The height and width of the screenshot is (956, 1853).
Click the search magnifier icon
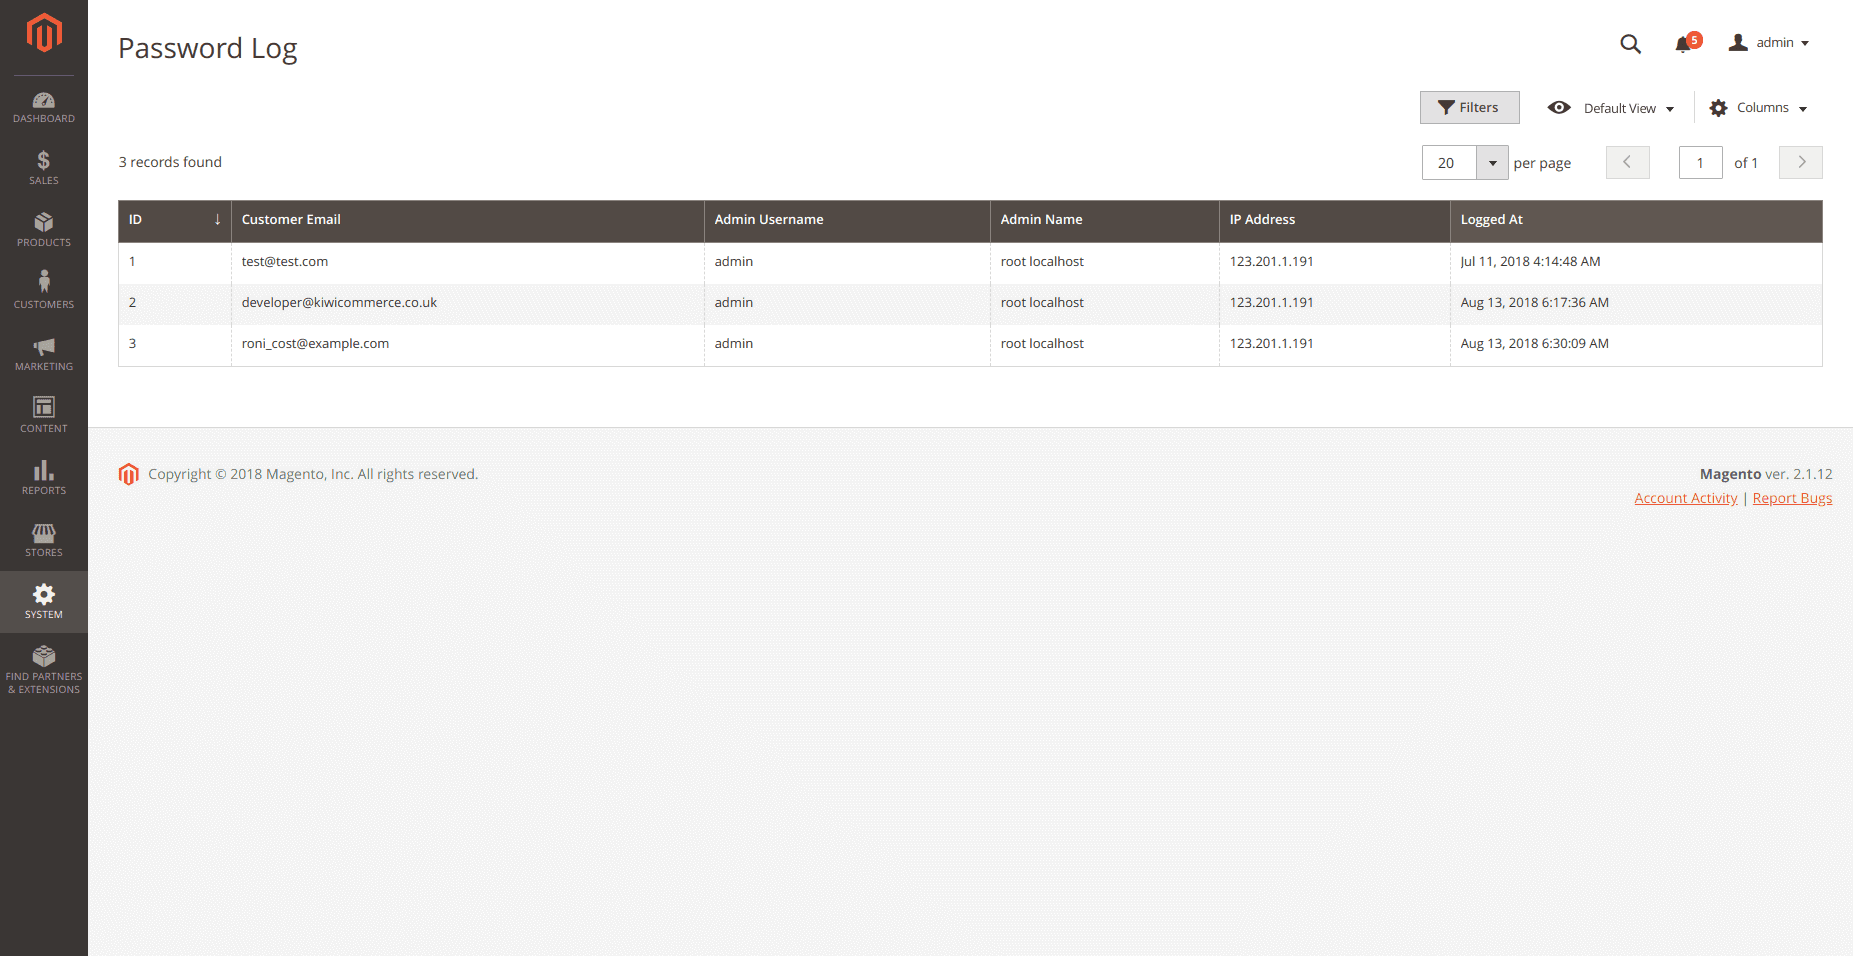[1630, 44]
